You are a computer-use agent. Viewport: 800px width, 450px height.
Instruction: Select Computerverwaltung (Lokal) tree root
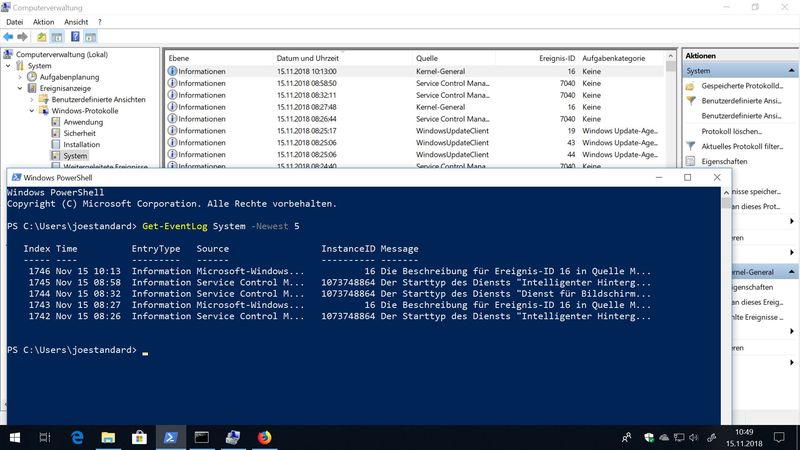pyautogui.click(x=62, y=54)
